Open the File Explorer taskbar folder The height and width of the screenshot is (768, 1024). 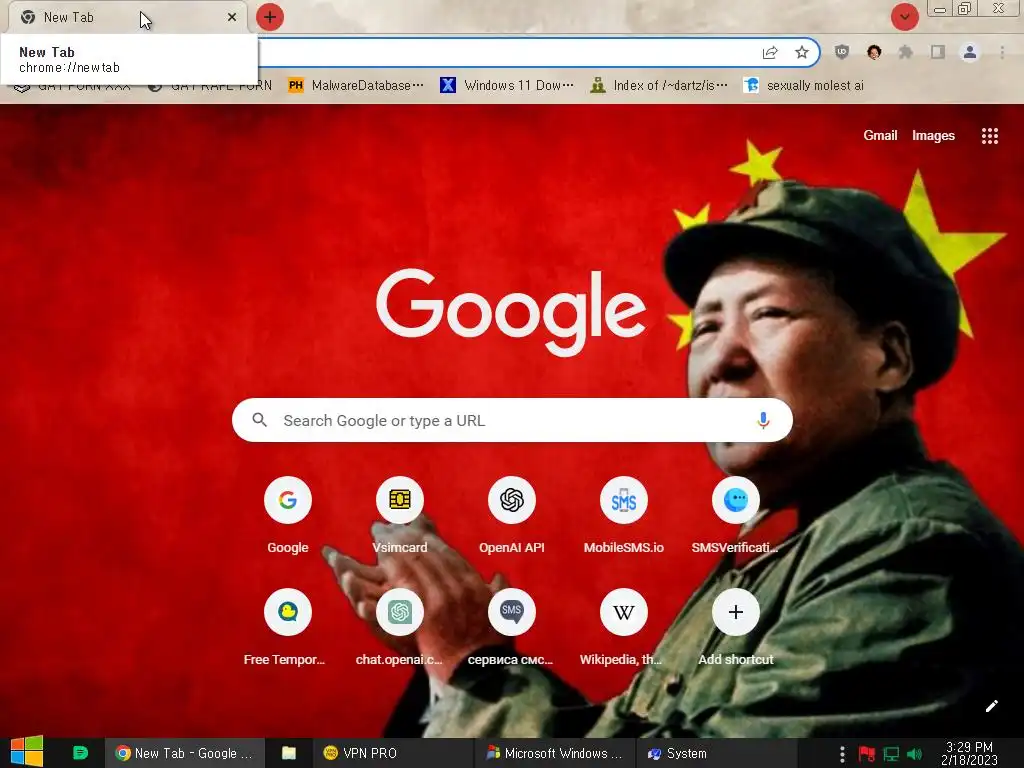289,753
